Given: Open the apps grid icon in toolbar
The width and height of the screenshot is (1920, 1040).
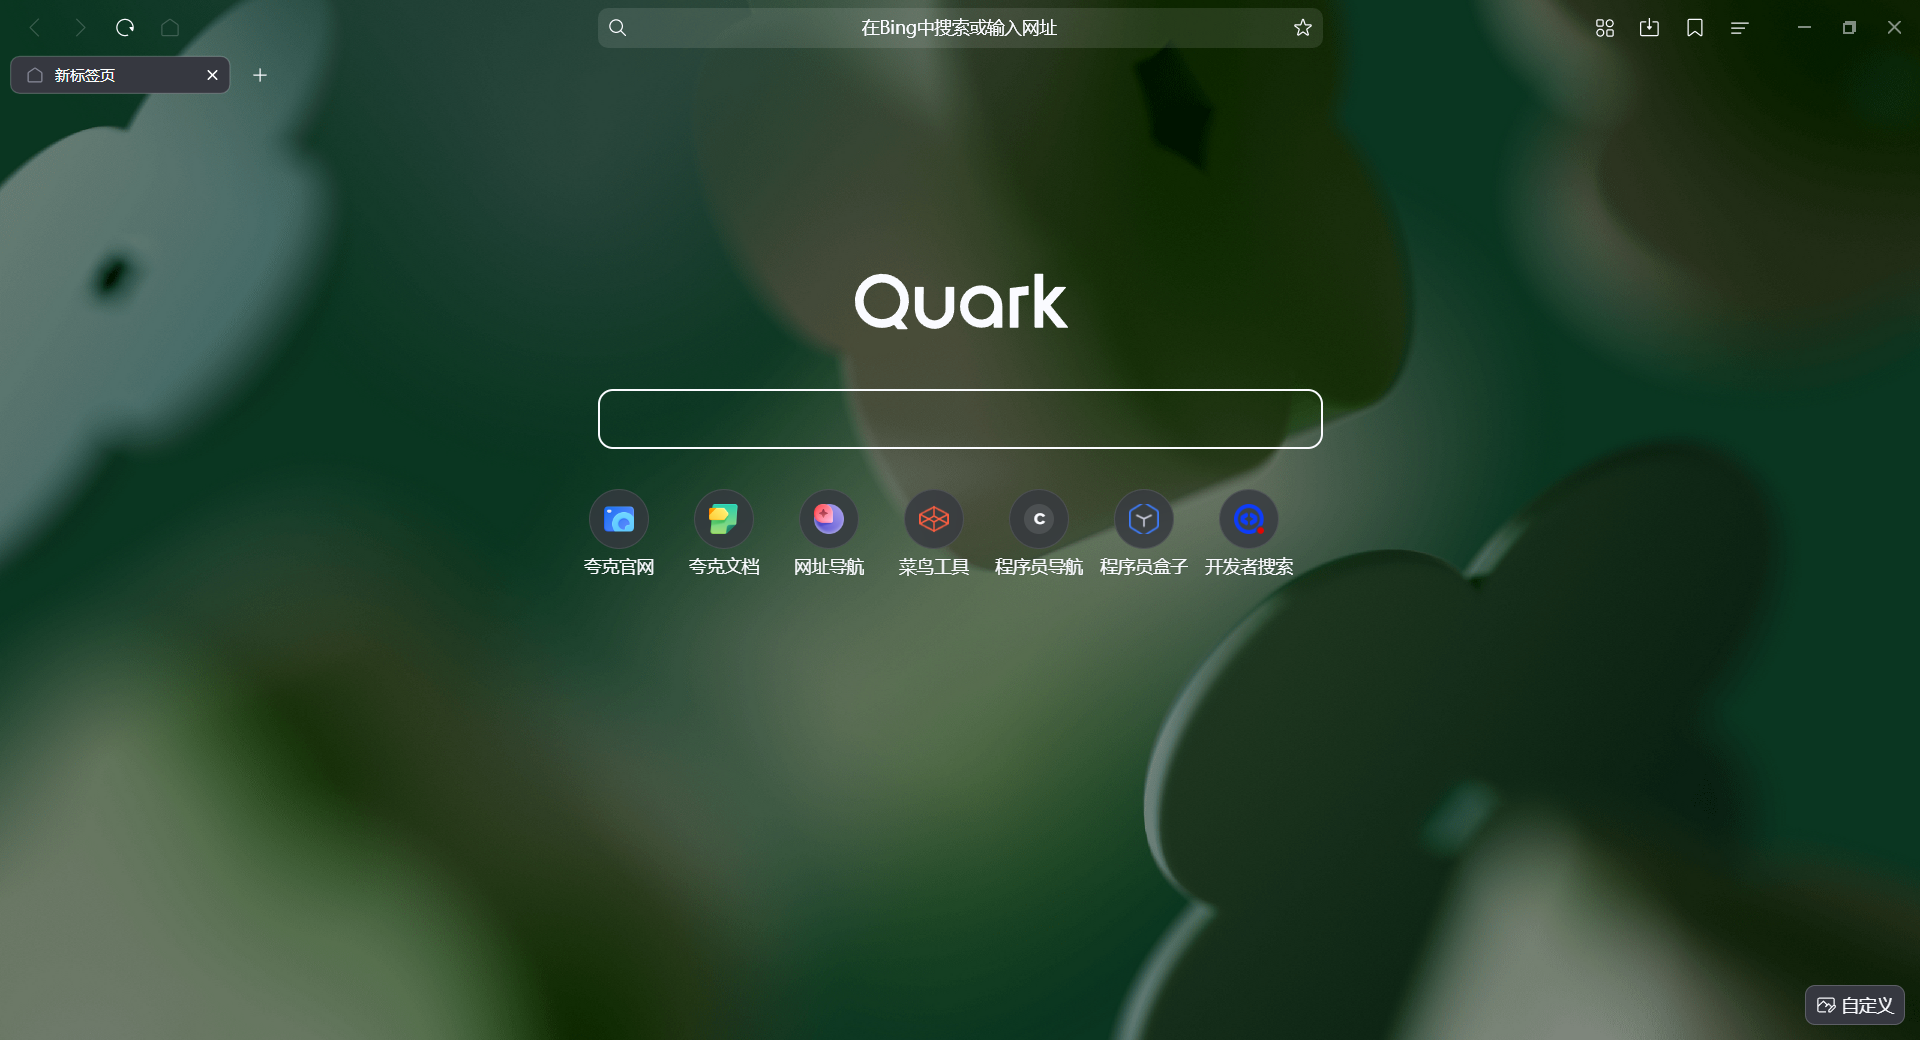Looking at the screenshot, I should pyautogui.click(x=1605, y=28).
